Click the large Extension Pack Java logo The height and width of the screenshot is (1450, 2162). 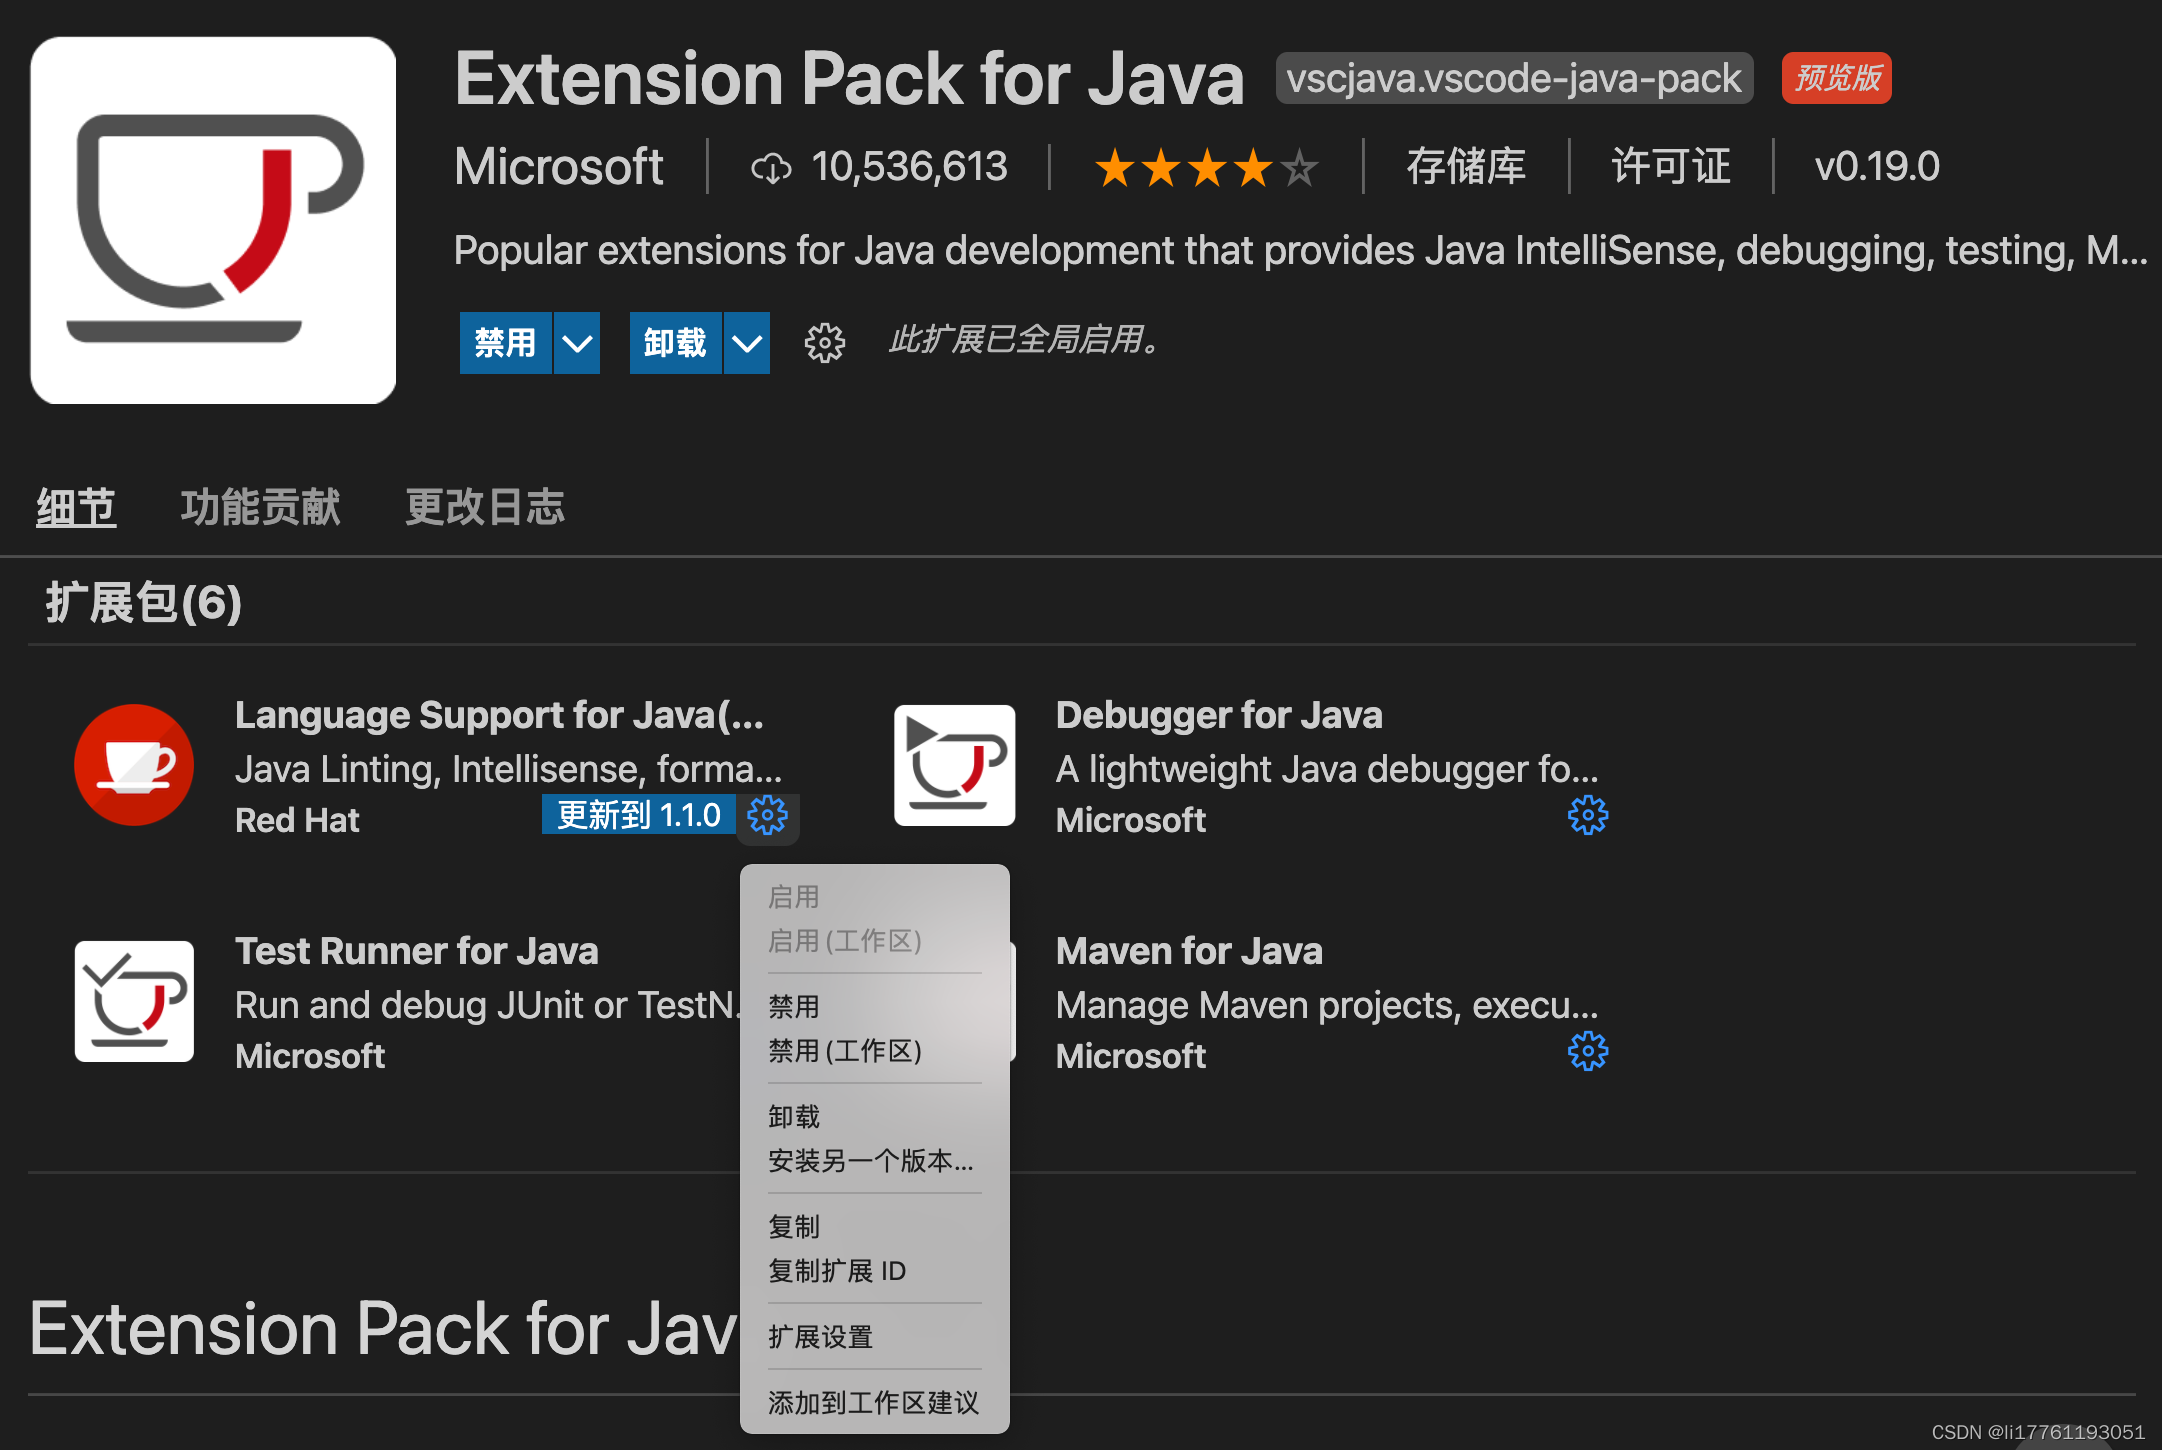[213, 221]
